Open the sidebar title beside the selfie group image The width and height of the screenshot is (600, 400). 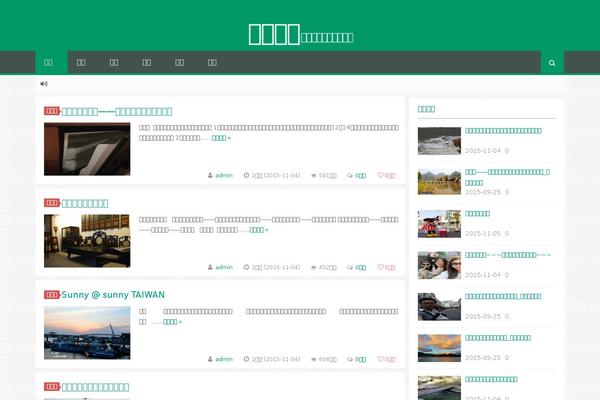coord(508,255)
